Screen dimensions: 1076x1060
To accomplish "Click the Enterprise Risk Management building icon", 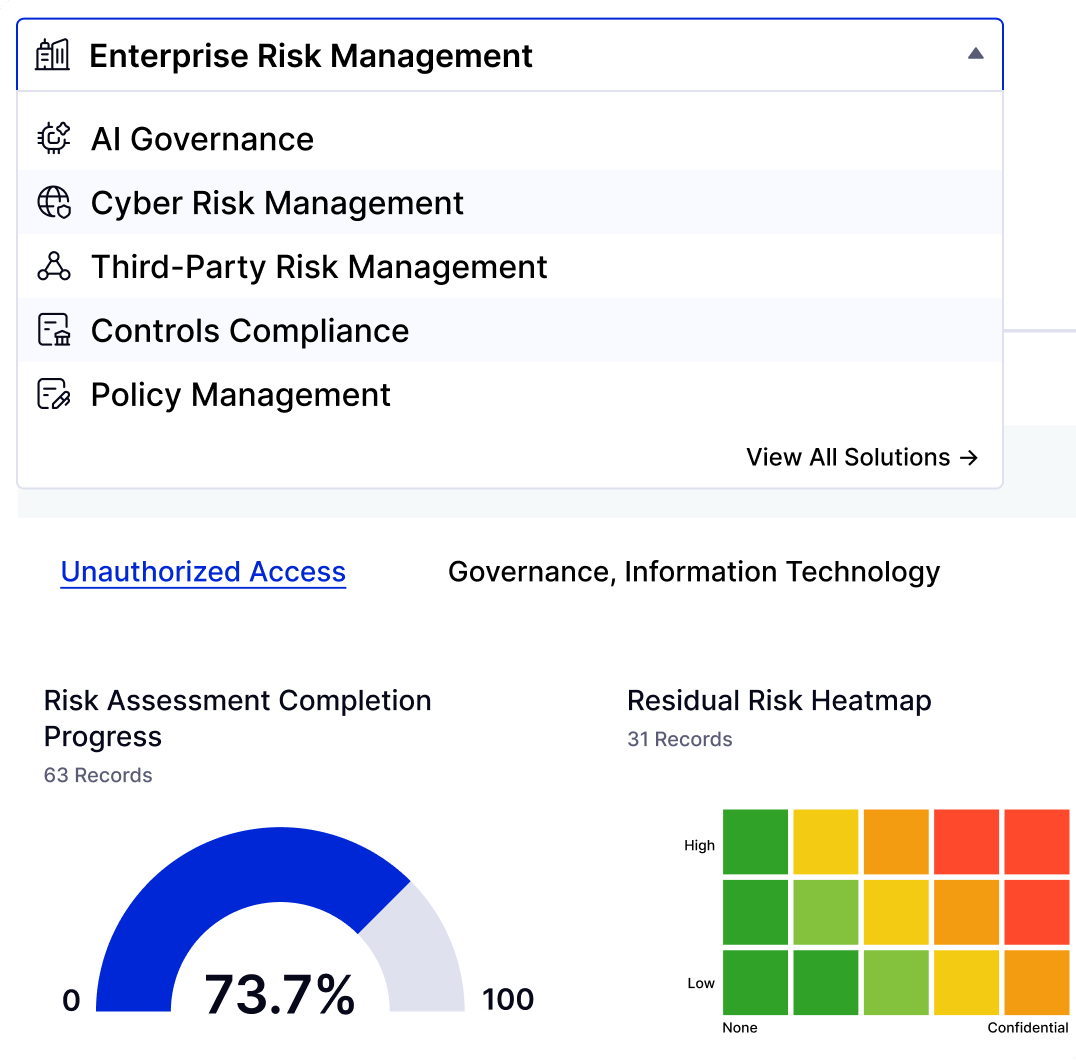I will [x=52, y=55].
